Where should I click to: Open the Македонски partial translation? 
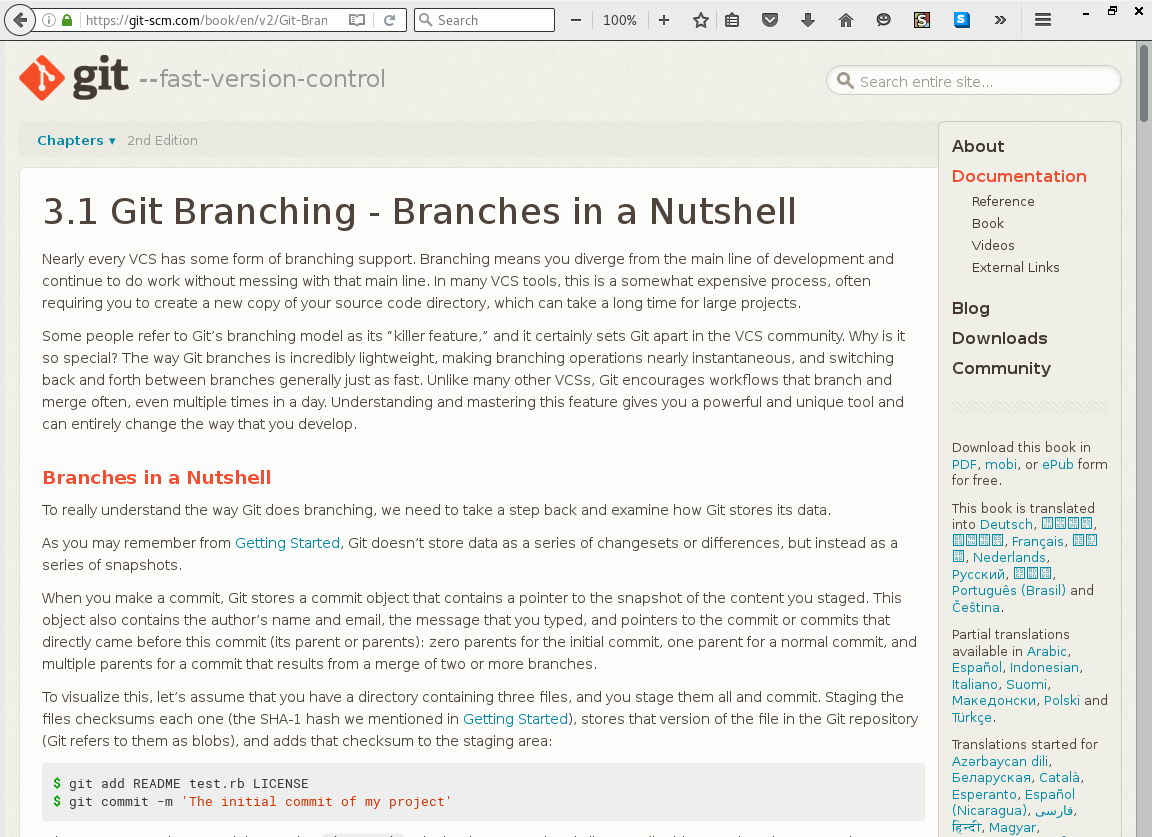click(993, 701)
